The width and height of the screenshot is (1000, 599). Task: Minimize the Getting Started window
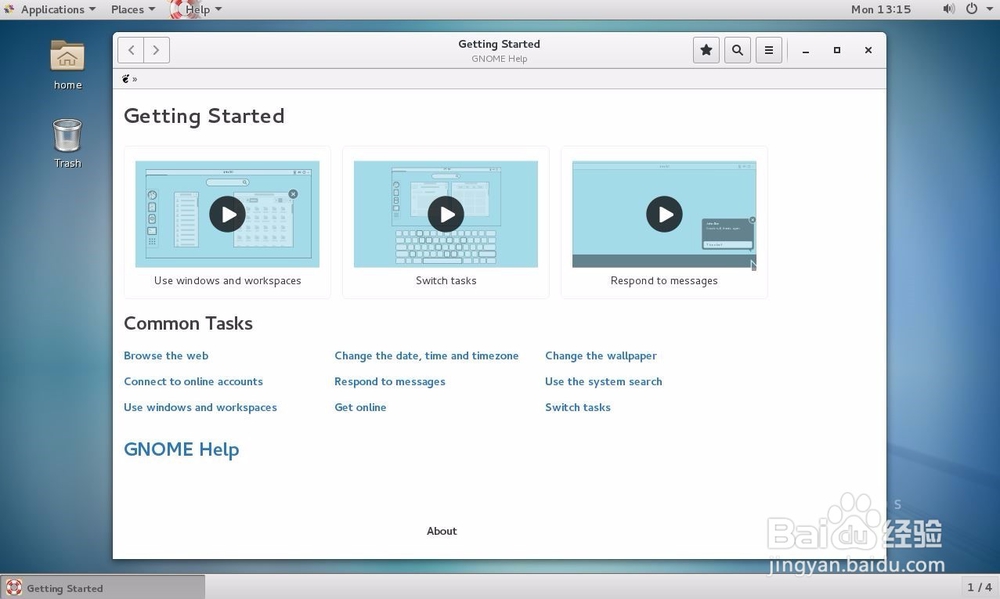(x=805, y=50)
